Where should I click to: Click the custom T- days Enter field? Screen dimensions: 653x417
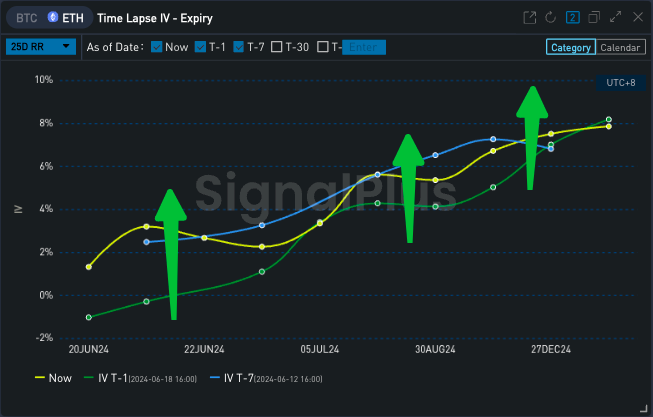pyautogui.click(x=363, y=47)
